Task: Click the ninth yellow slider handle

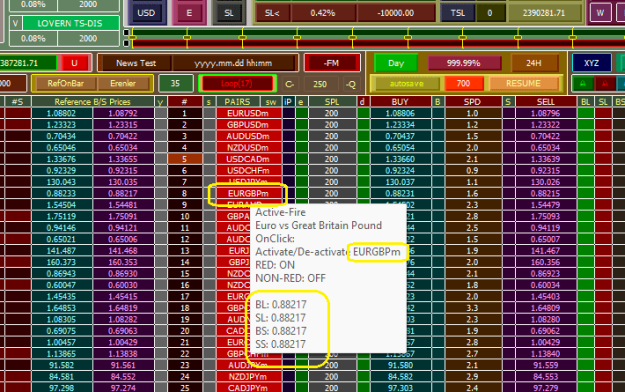Action: click(x=573, y=37)
